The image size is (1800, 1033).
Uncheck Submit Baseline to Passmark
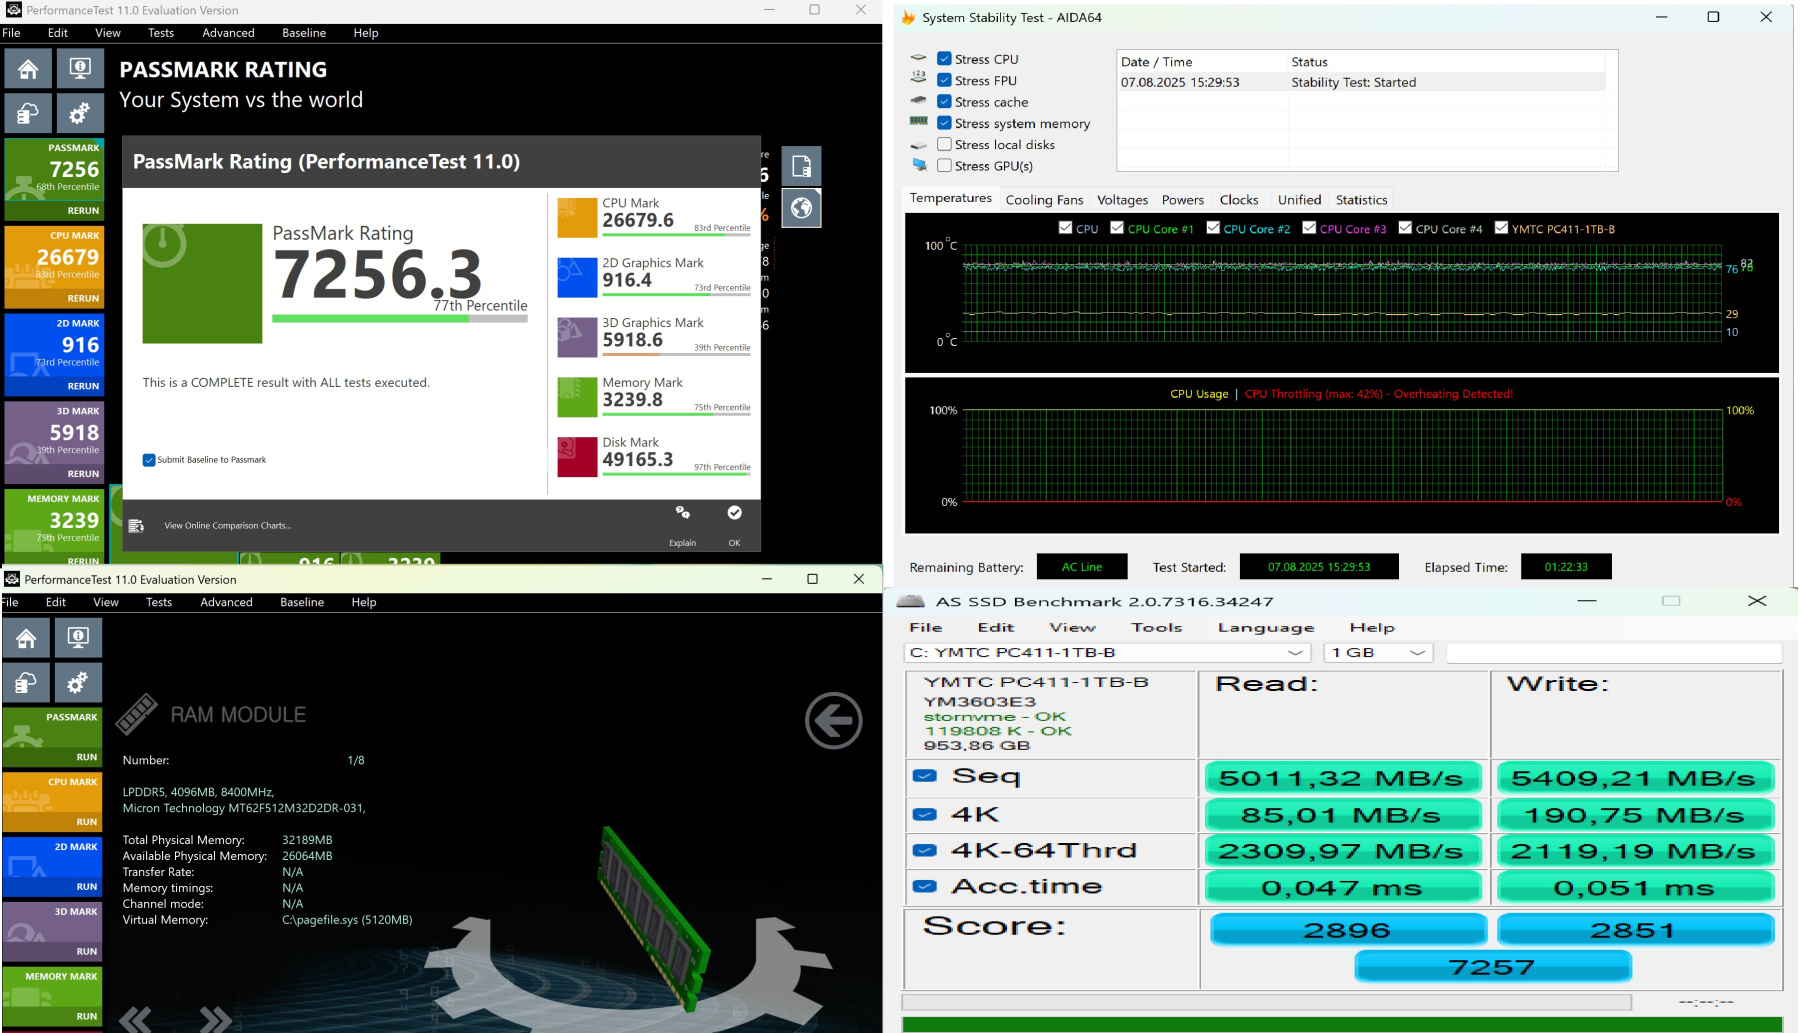click(149, 460)
